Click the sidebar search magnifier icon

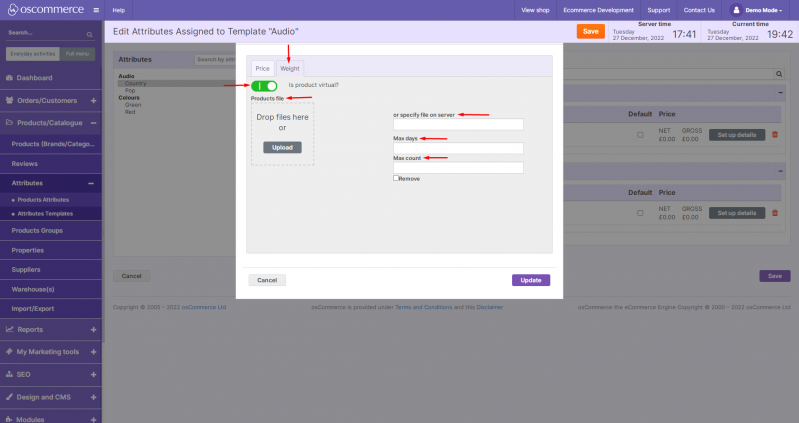click(93, 33)
